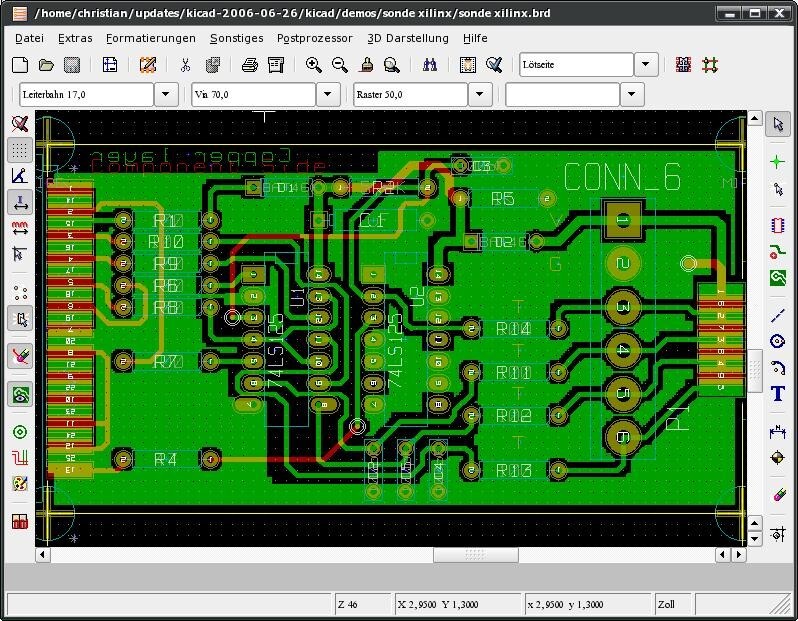This screenshot has height=621, width=798.
Task: Click the vertical scrollbar thumb
Action: [754, 371]
